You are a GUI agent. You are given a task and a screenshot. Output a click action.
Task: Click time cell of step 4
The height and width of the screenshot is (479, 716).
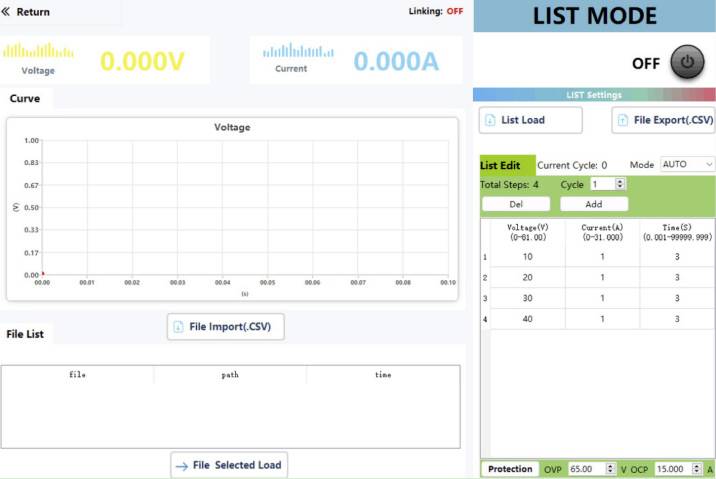[x=677, y=318]
